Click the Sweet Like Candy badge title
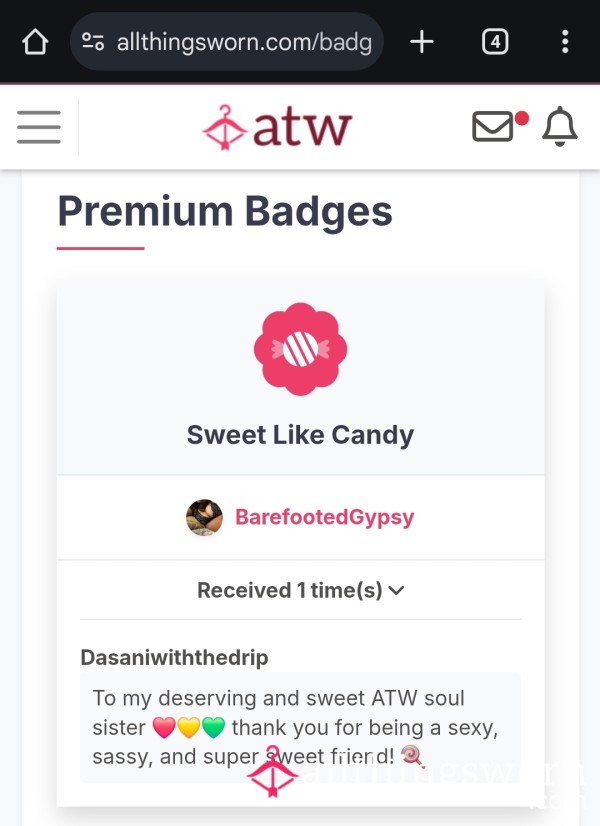Viewport: 600px width, 826px height. (300, 435)
